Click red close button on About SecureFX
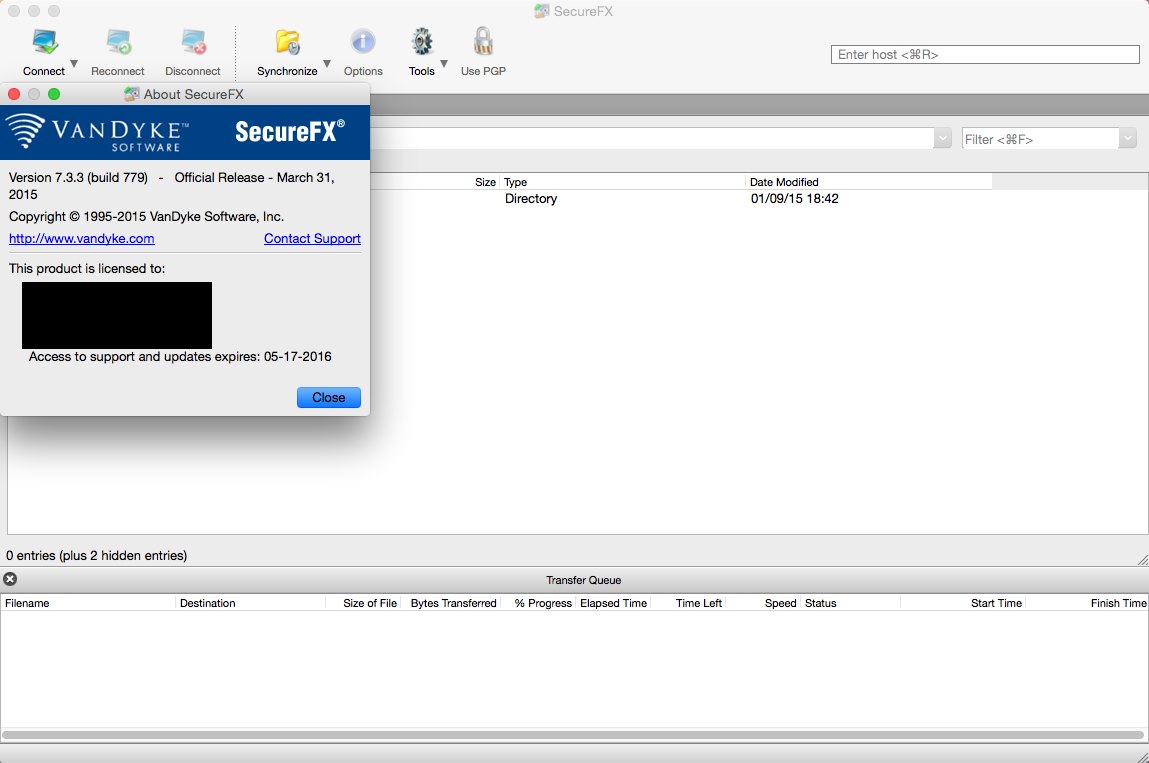This screenshot has height=763, width=1149. (x=13, y=94)
